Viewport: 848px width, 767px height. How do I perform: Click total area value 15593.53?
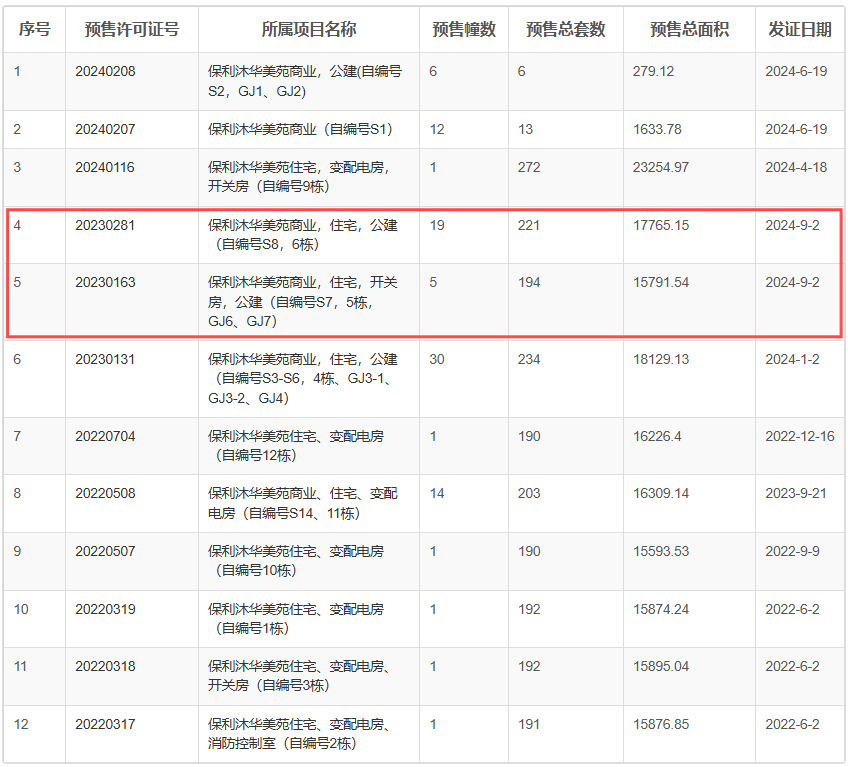[661, 551]
